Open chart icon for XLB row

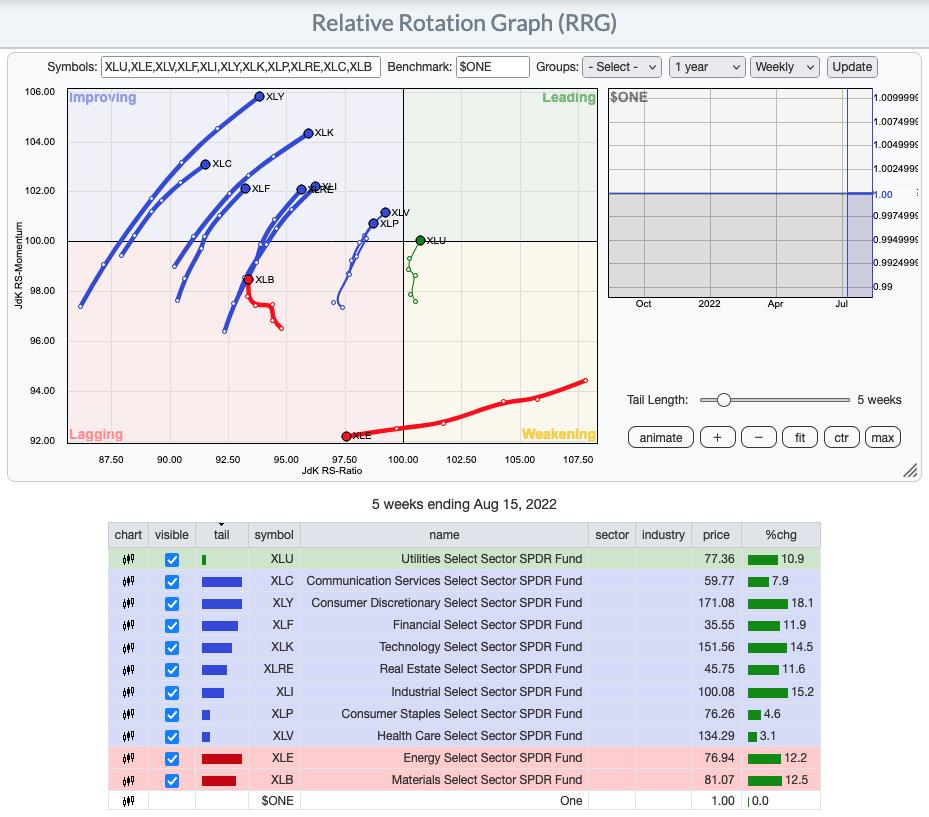[128, 780]
